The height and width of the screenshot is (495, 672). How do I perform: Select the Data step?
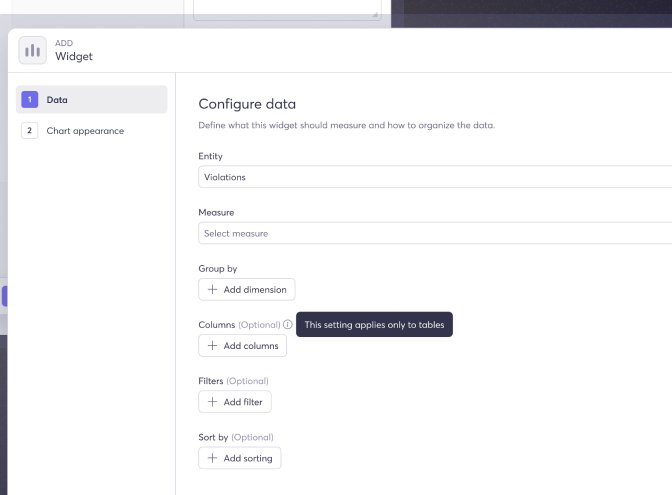click(x=92, y=99)
